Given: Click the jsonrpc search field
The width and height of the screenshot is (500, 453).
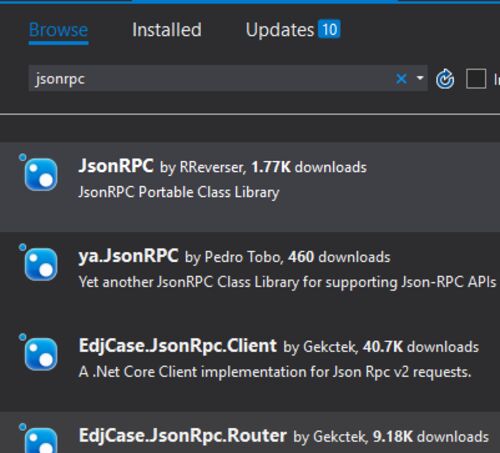Looking at the screenshot, I should (x=228, y=79).
